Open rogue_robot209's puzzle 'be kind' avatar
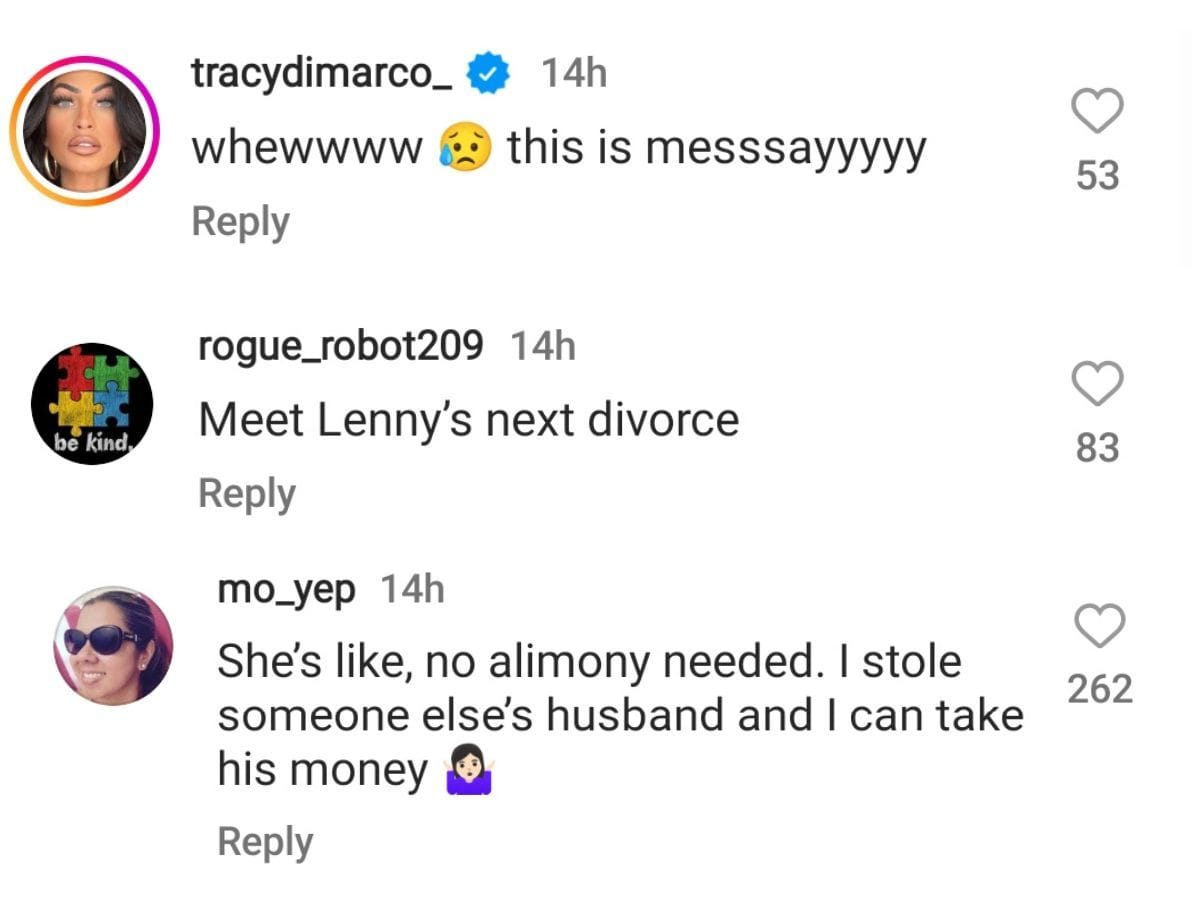Image resolution: width=1200 pixels, height=900 pixels. click(x=90, y=404)
